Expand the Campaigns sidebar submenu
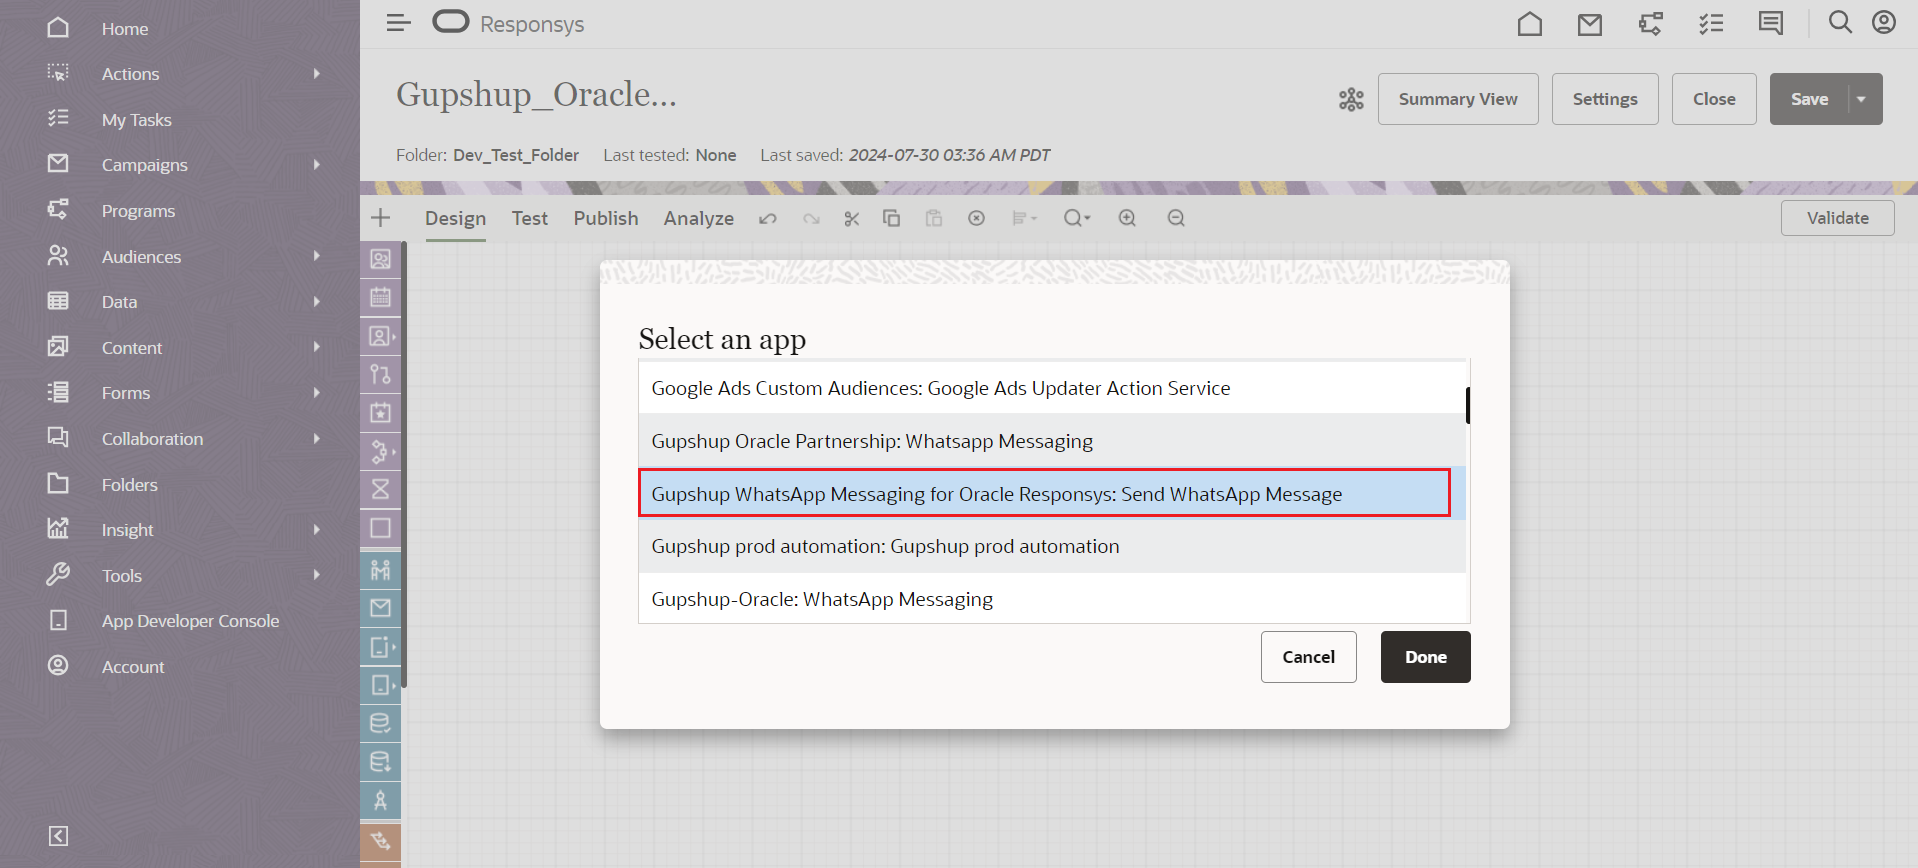 (316, 165)
